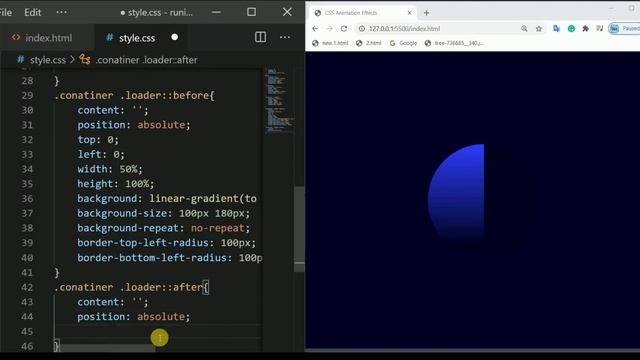Open a new browser tab with plus

point(426,13)
